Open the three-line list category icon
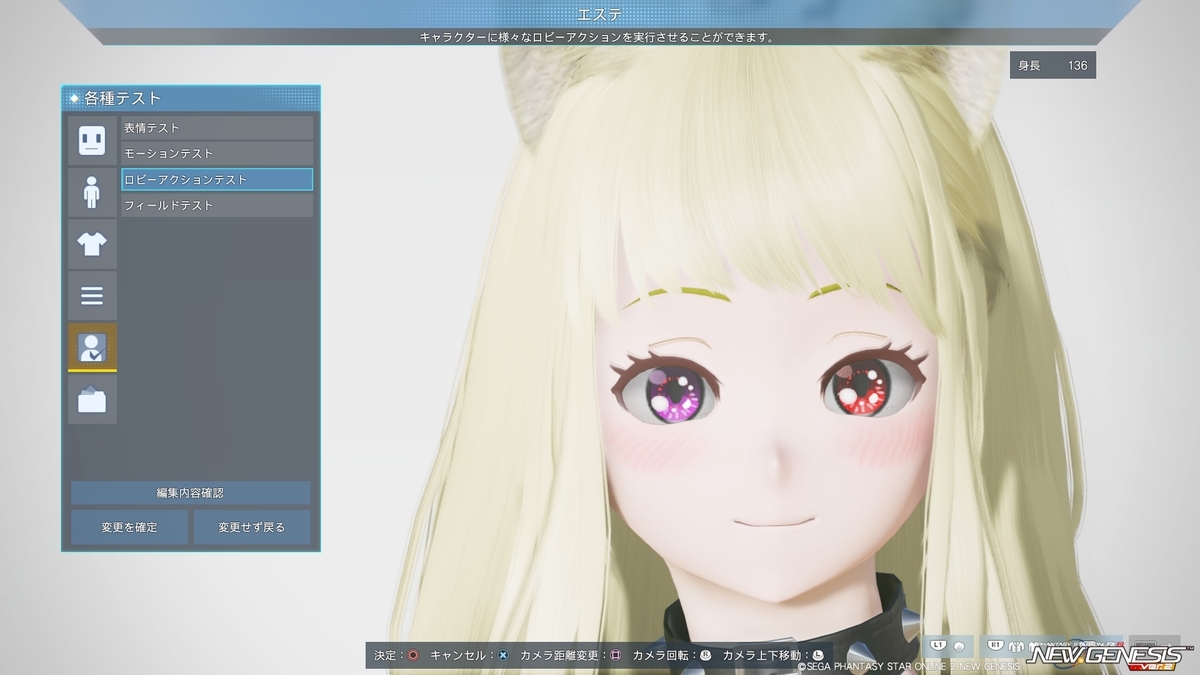The image size is (1200, 675). click(x=92, y=295)
